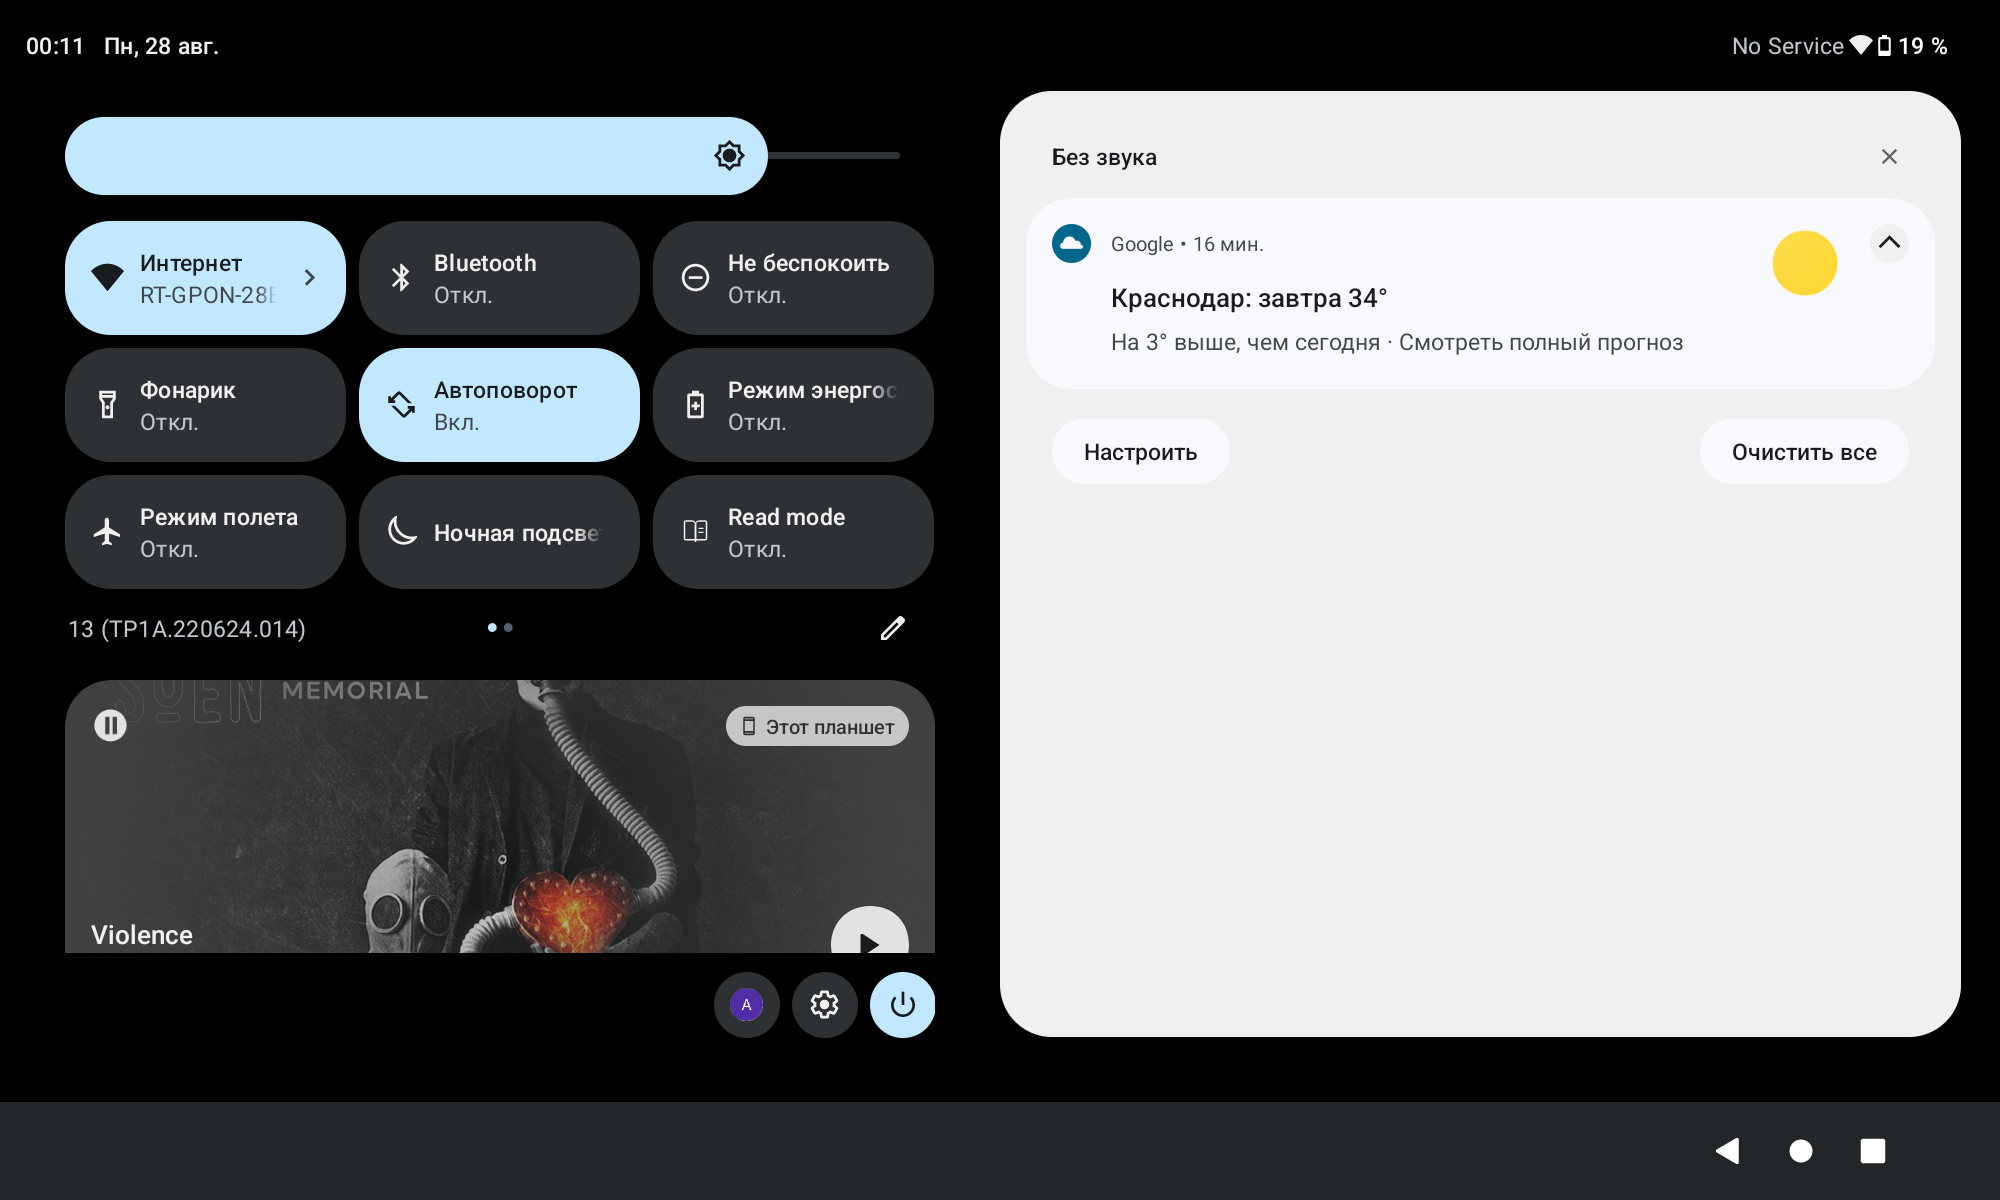Click the rotate icon on Автоповорот tile
This screenshot has width=2000, height=1200.
[x=401, y=405]
